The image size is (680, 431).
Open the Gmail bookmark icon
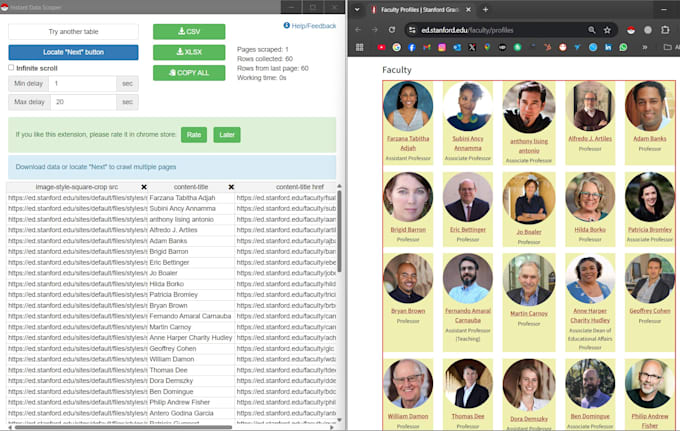[427, 47]
